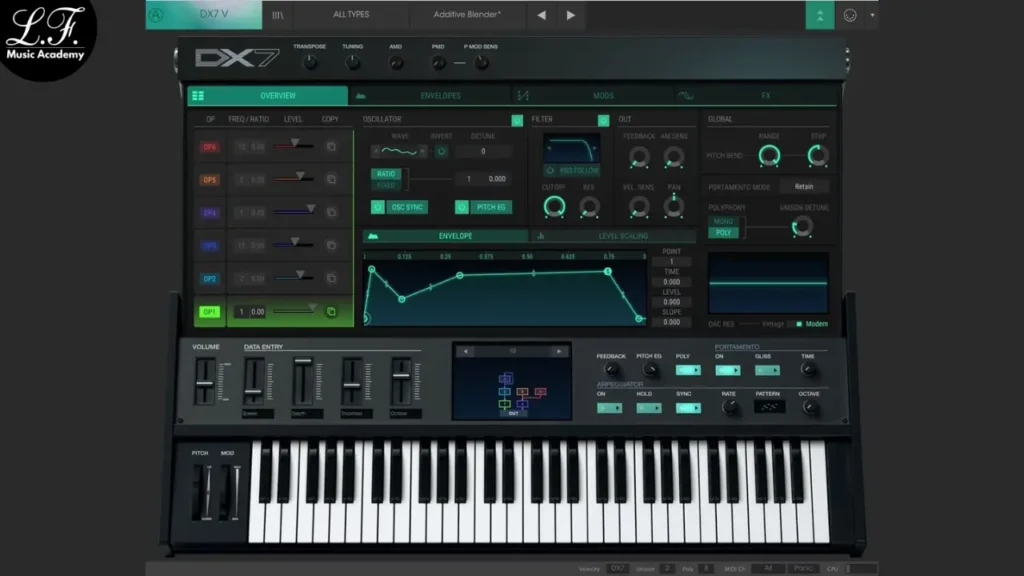
Task: Click the Level Scaling bar-chart icon
Action: [542, 236]
